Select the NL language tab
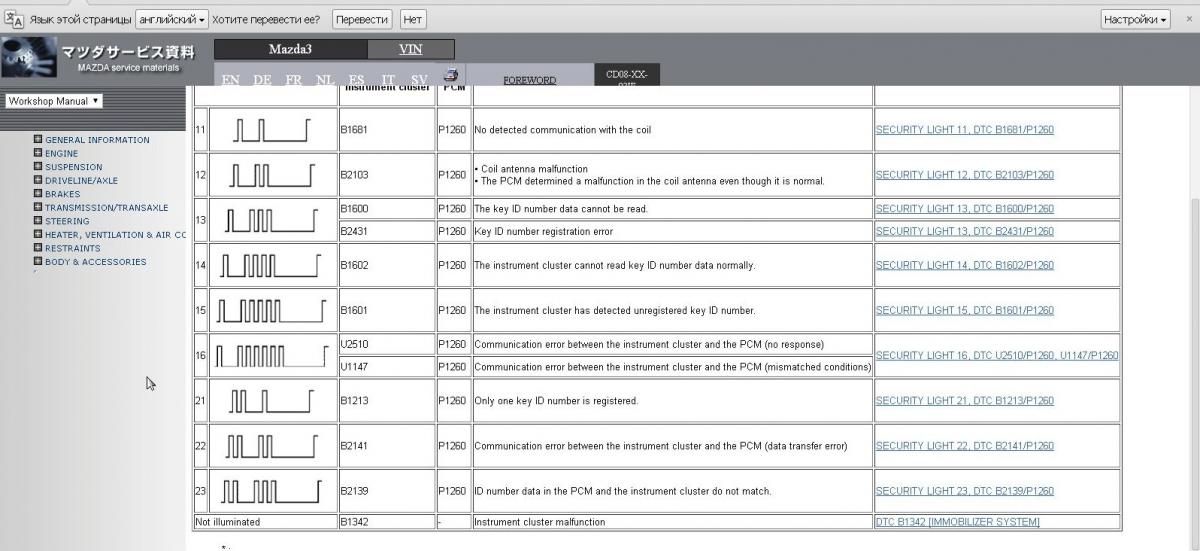The height and width of the screenshot is (551, 1200). 325,80
